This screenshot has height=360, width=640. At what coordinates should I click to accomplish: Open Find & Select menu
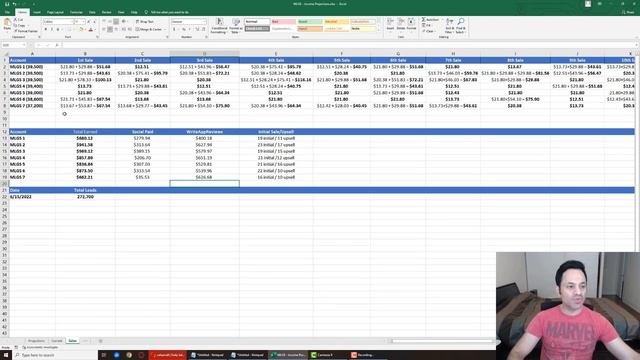(460, 26)
